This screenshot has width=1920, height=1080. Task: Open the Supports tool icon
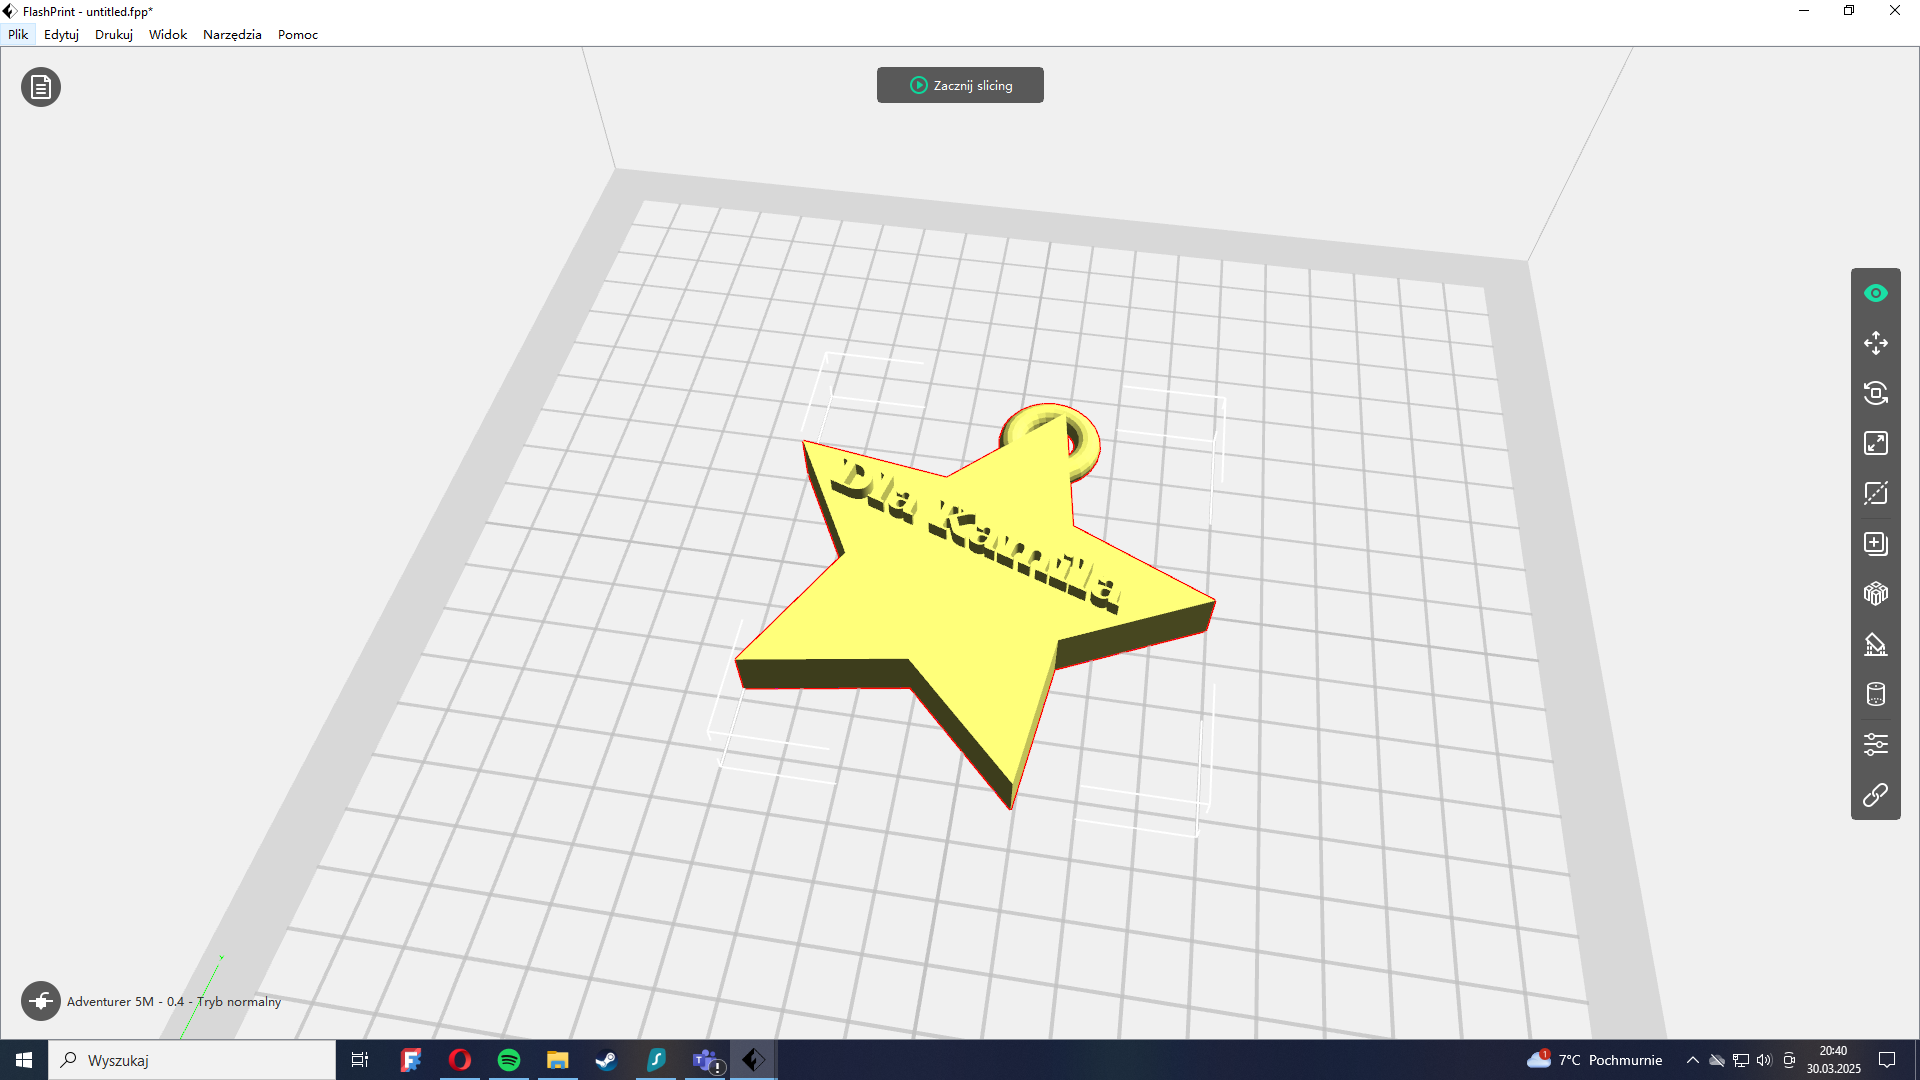coord(1875,644)
